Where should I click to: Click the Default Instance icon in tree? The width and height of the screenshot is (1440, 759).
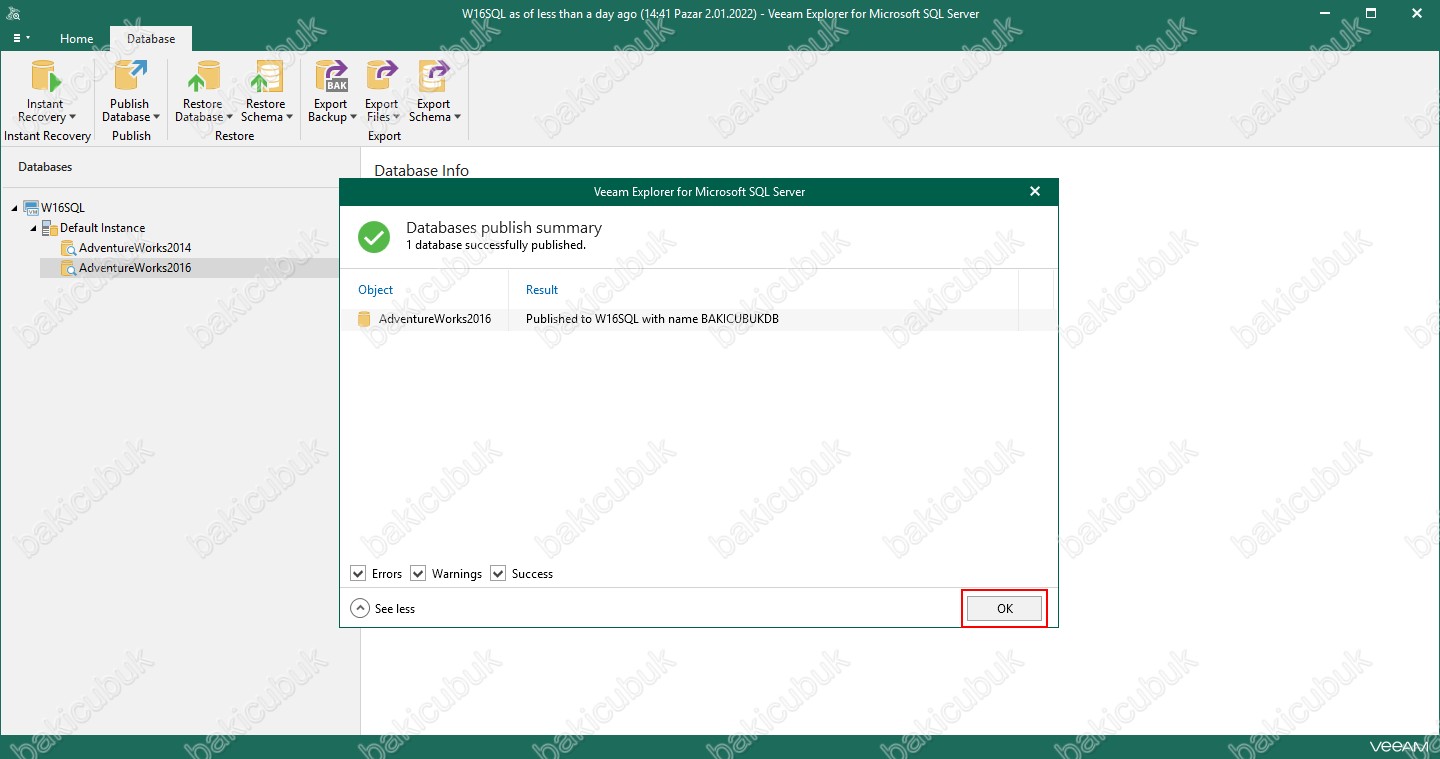pos(50,228)
